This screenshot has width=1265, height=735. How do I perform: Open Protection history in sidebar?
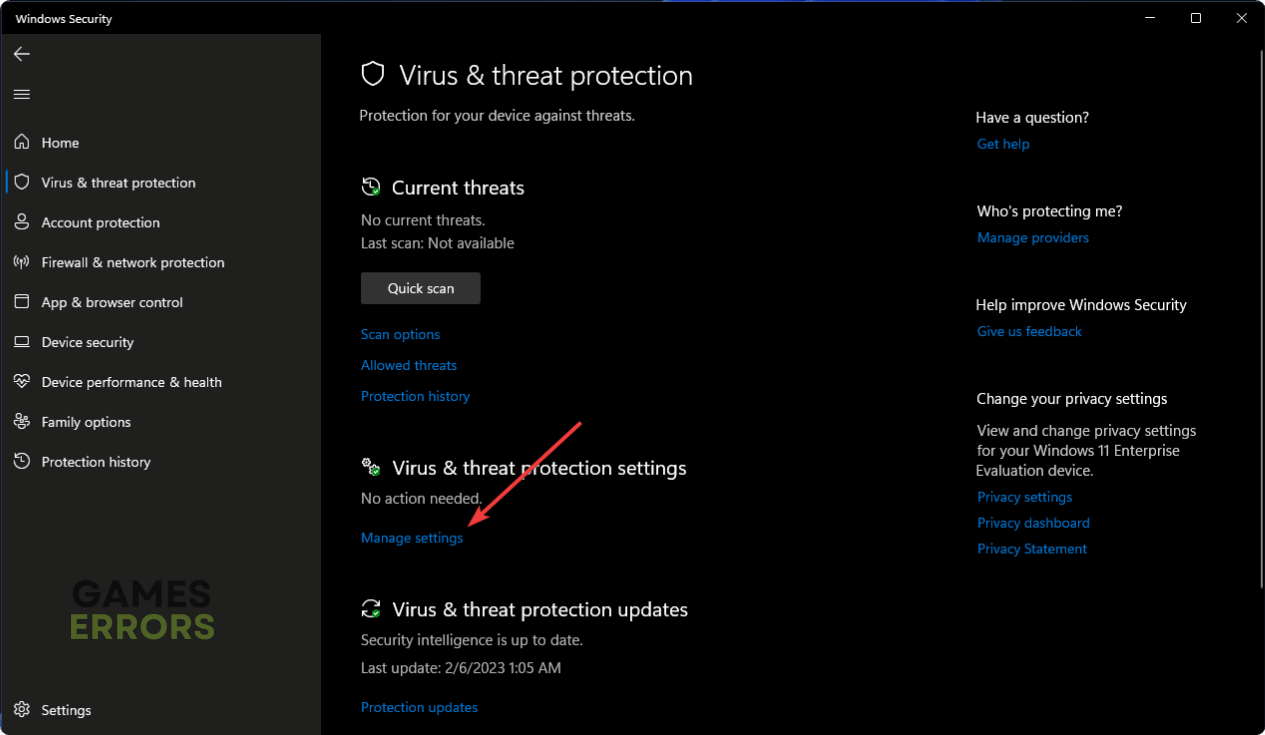[96, 462]
